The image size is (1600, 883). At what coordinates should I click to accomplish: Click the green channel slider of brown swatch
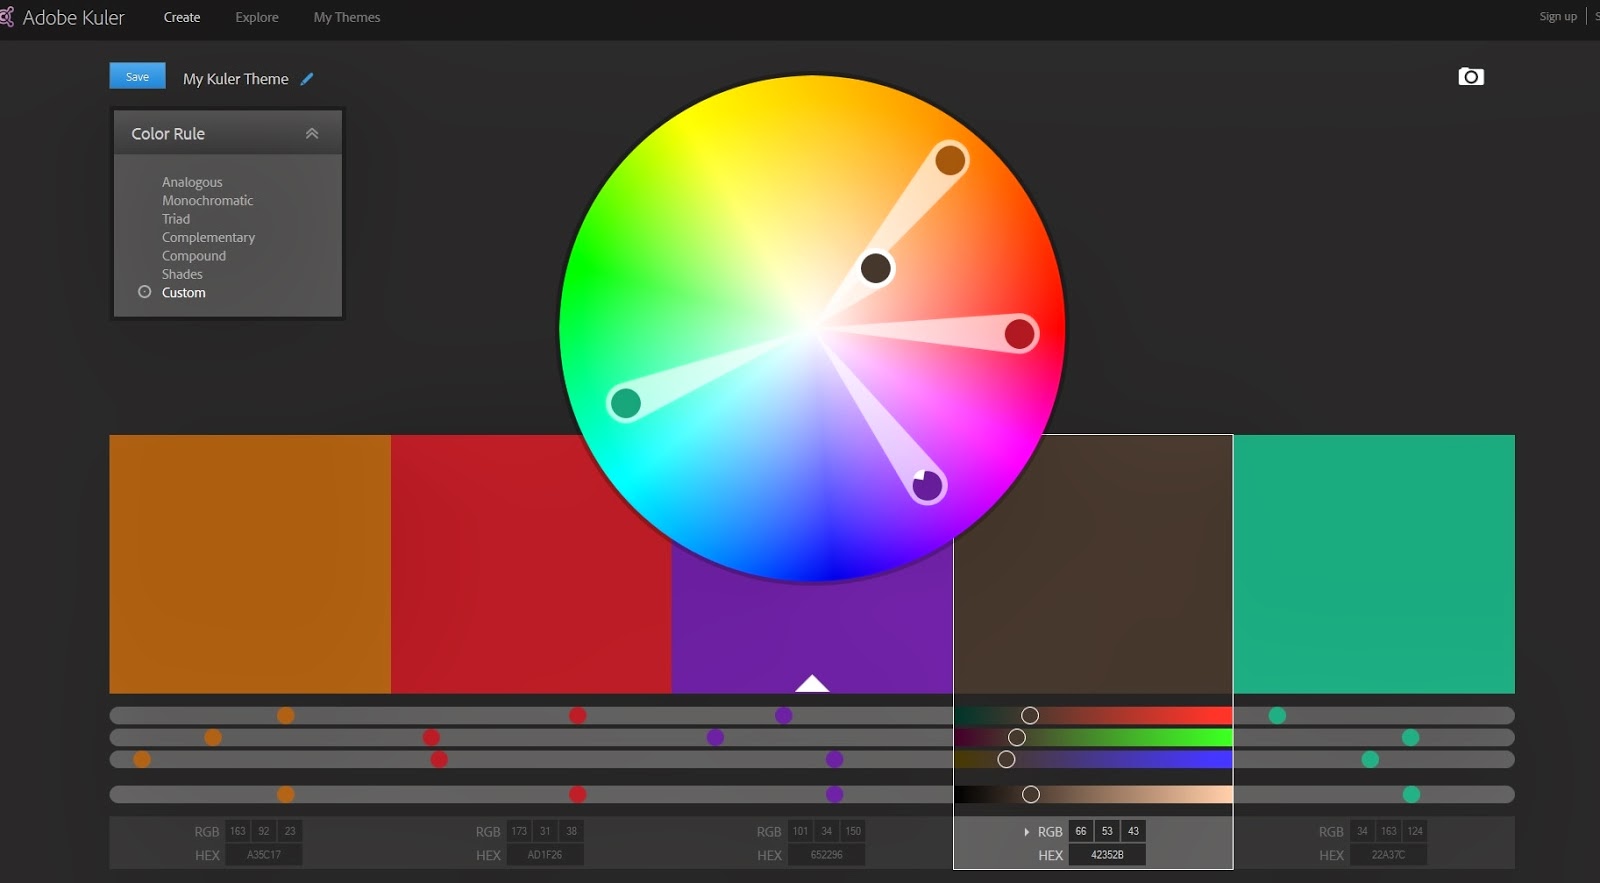pos(1093,737)
